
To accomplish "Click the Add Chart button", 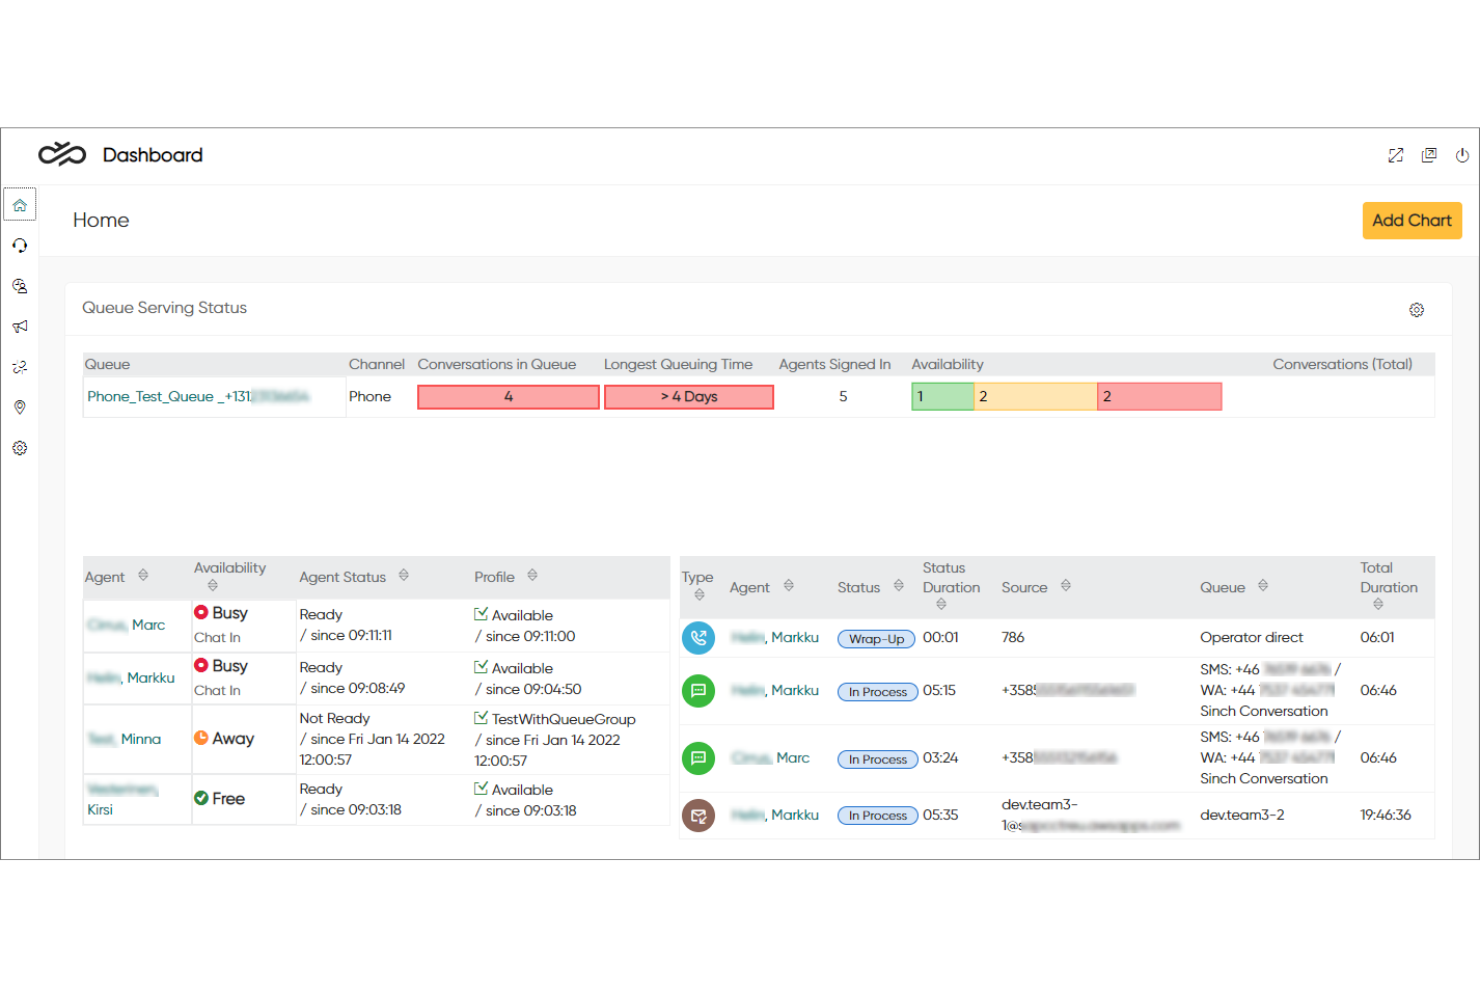I will (x=1412, y=220).
